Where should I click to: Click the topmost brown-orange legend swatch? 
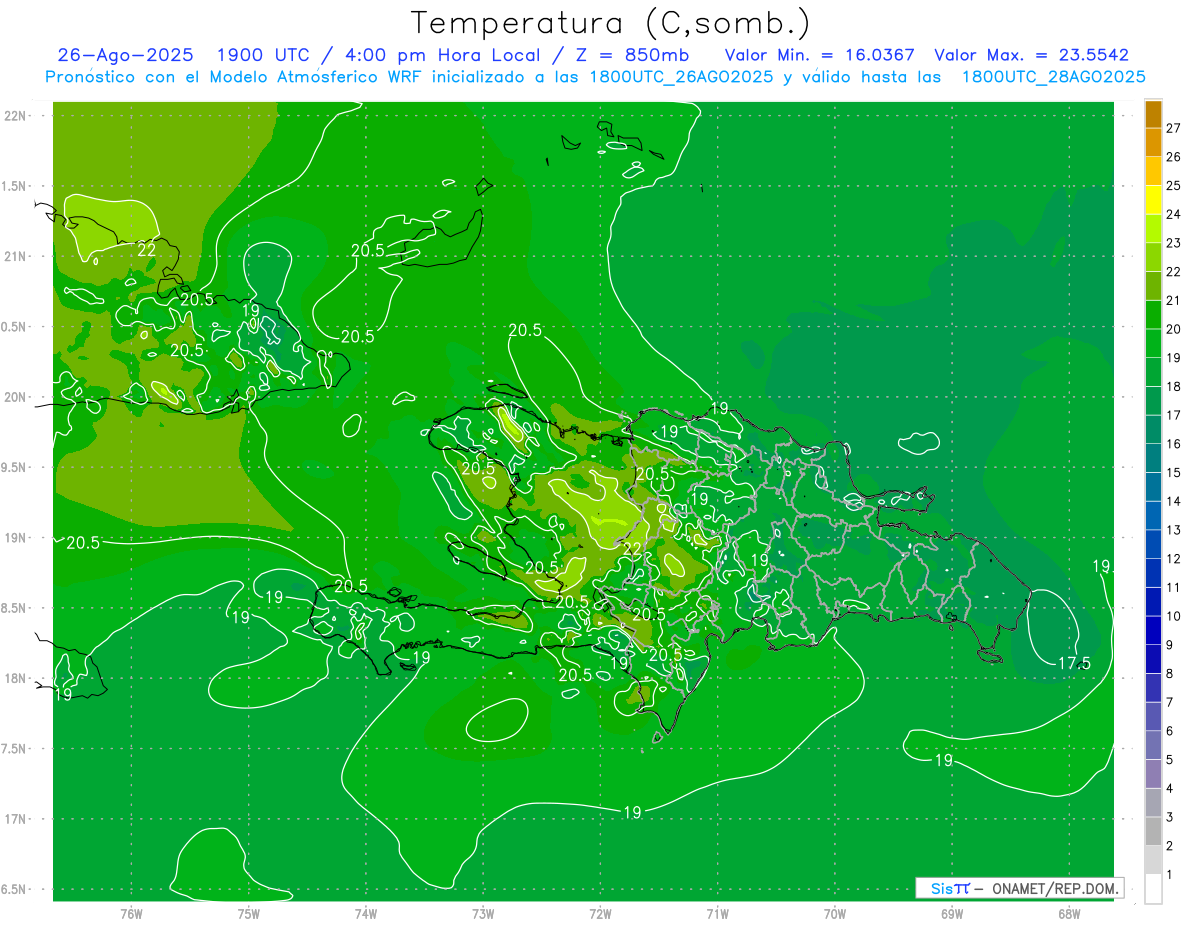click(1153, 115)
